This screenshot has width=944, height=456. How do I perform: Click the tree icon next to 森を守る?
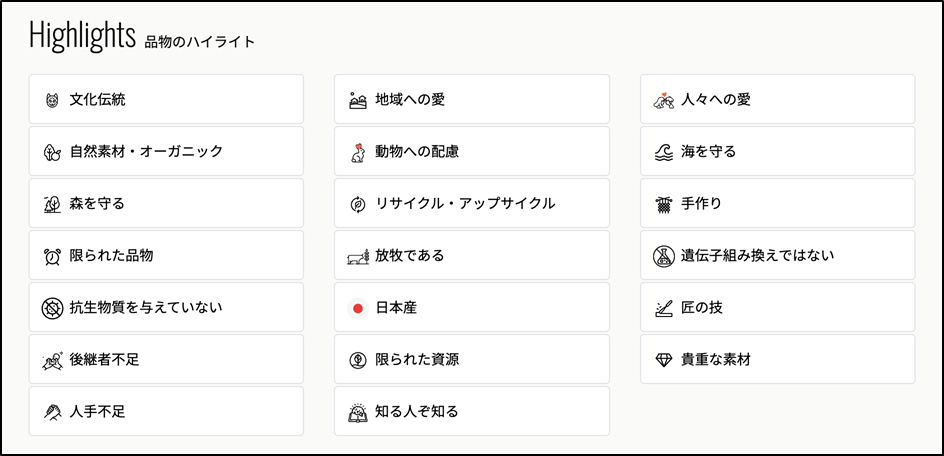(x=52, y=204)
